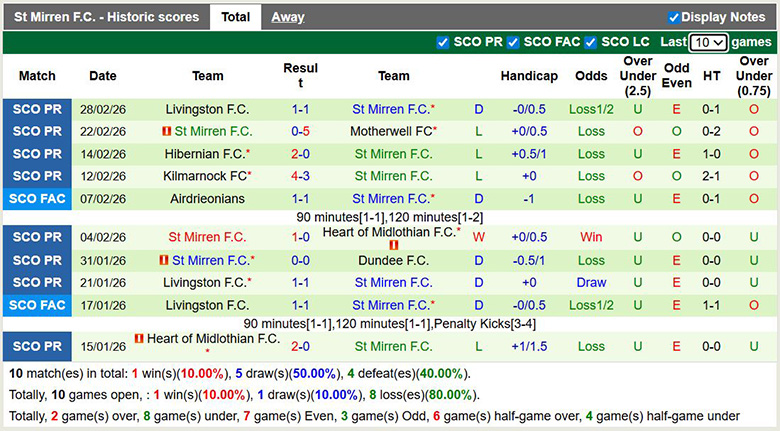Image resolution: width=780 pixels, height=431 pixels.
Task: Click red card icon in Dundee match row
Action: pos(163,260)
